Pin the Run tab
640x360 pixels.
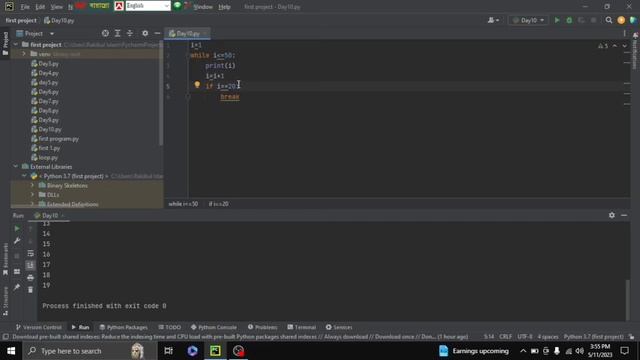(17, 287)
